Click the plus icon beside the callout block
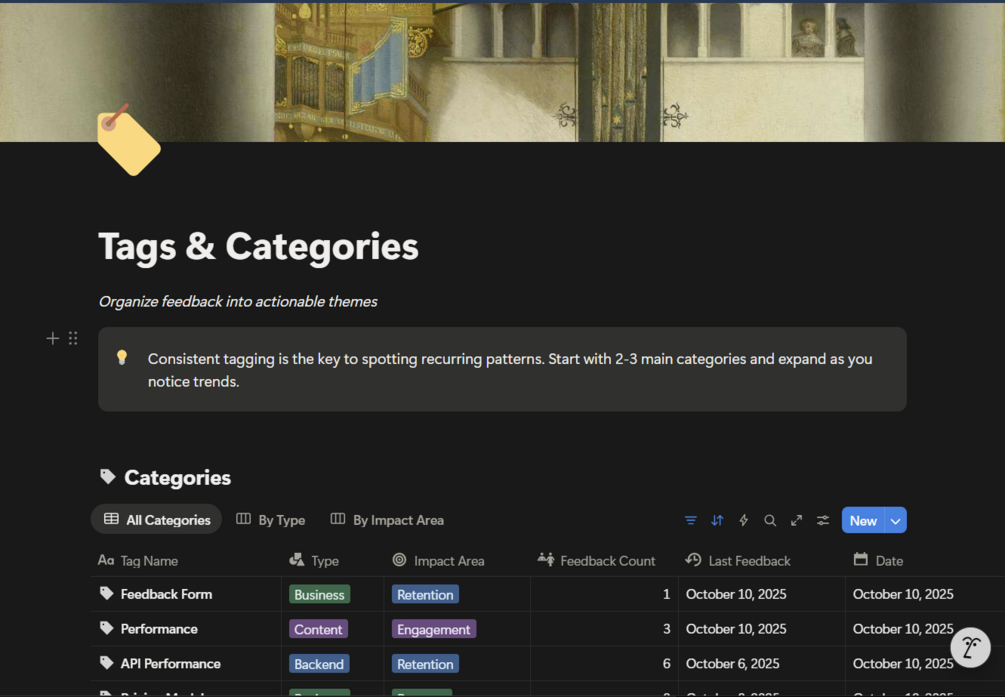 [x=53, y=338]
